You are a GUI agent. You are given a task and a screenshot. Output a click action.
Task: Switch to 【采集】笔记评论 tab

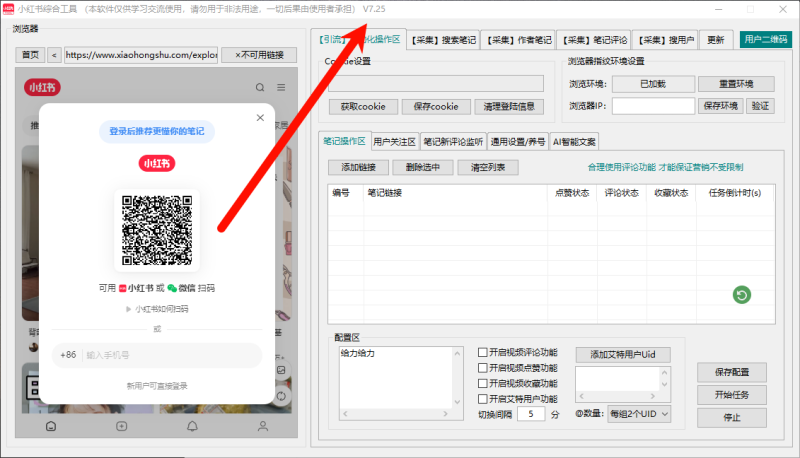594,40
